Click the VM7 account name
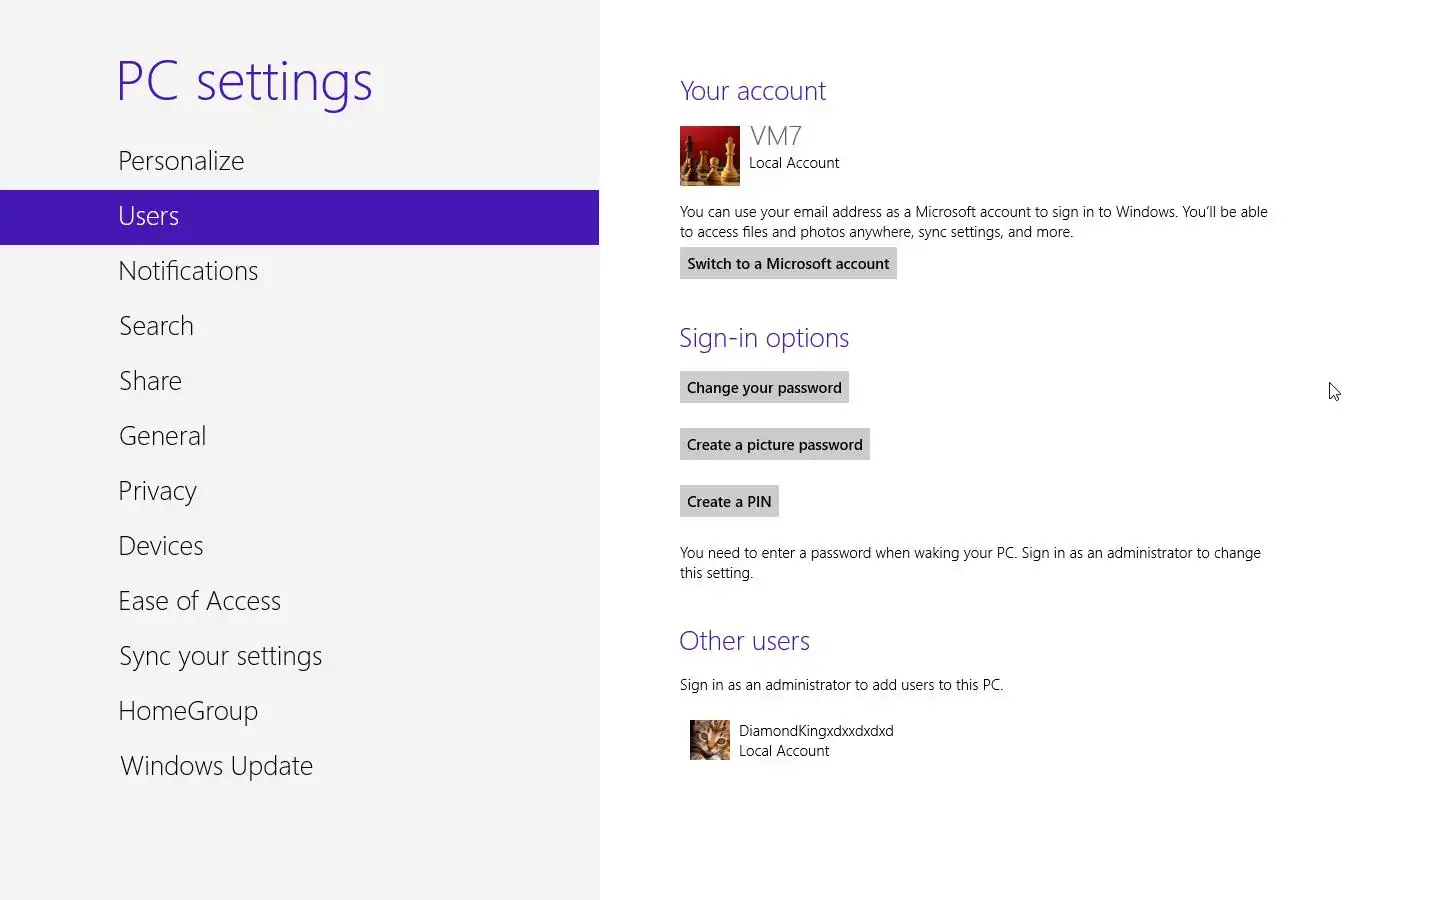1440x900 pixels. pos(776,136)
